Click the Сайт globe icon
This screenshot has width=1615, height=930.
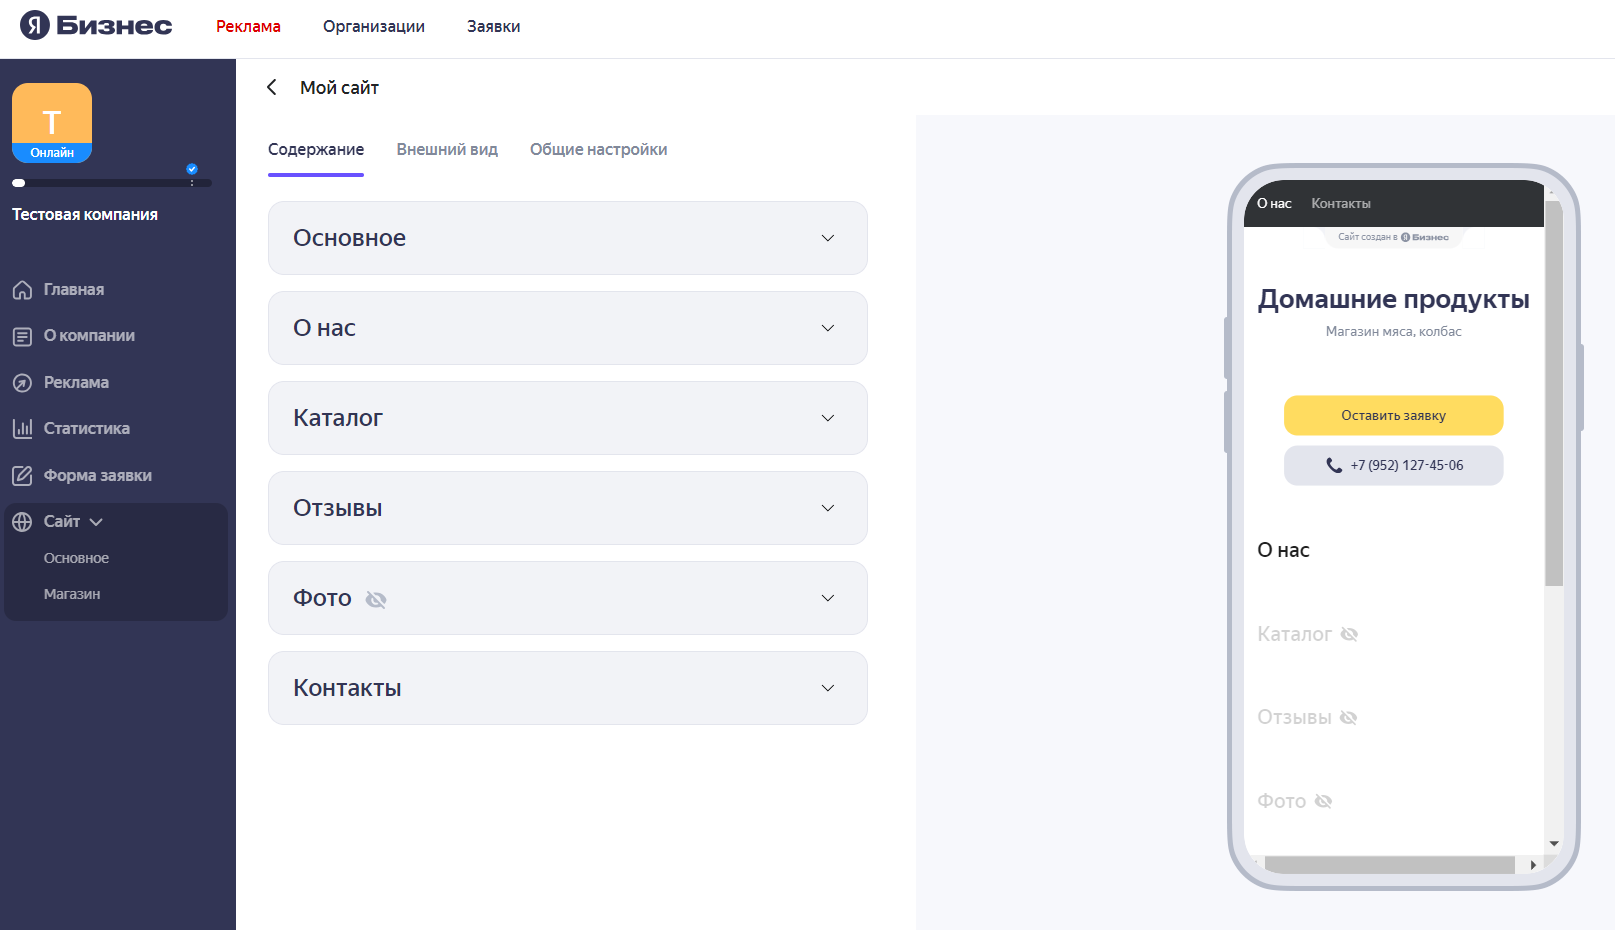pos(22,522)
